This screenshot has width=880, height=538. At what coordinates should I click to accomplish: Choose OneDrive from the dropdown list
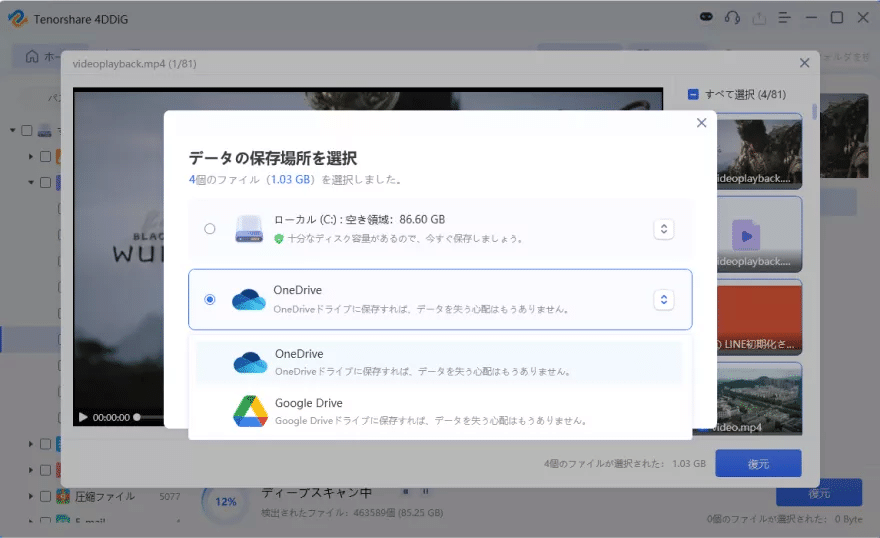pyautogui.click(x=439, y=362)
